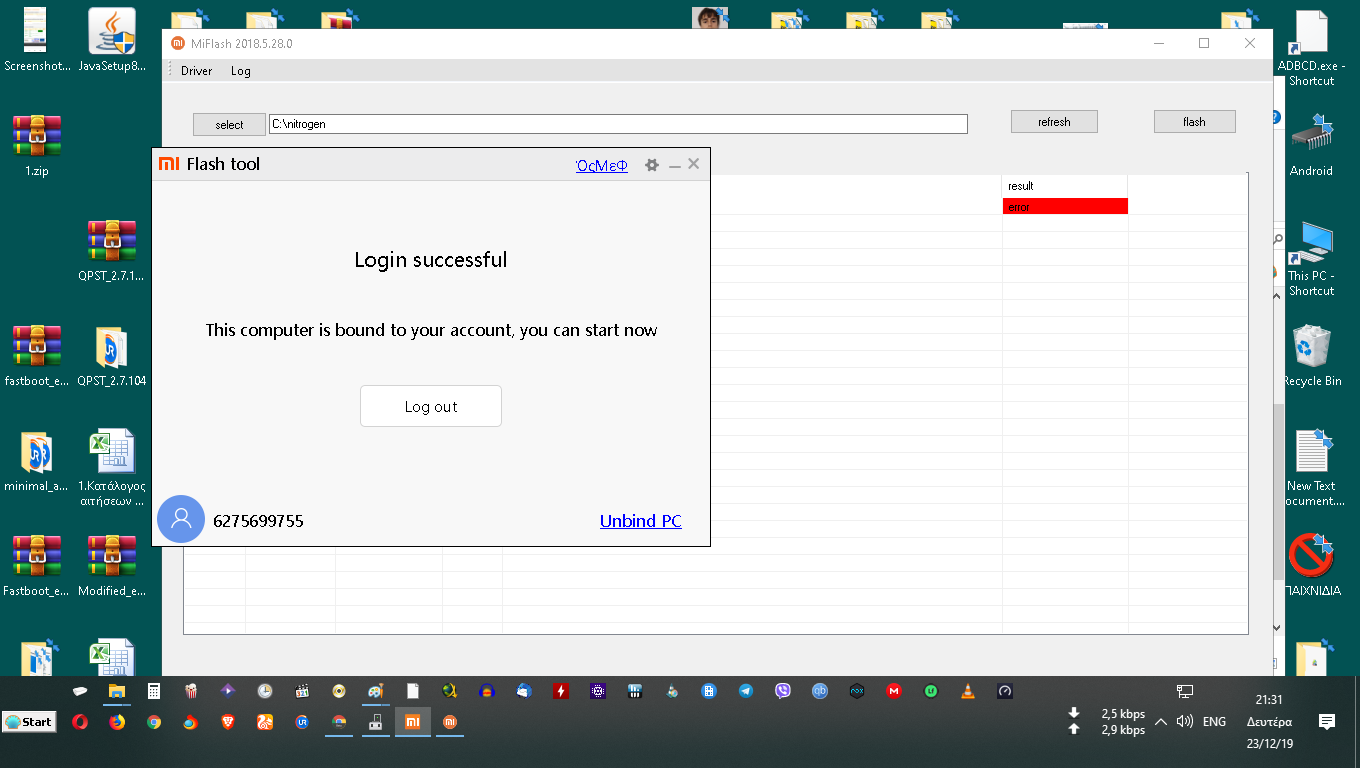Click the flash button
The height and width of the screenshot is (768, 1360).
(1194, 122)
